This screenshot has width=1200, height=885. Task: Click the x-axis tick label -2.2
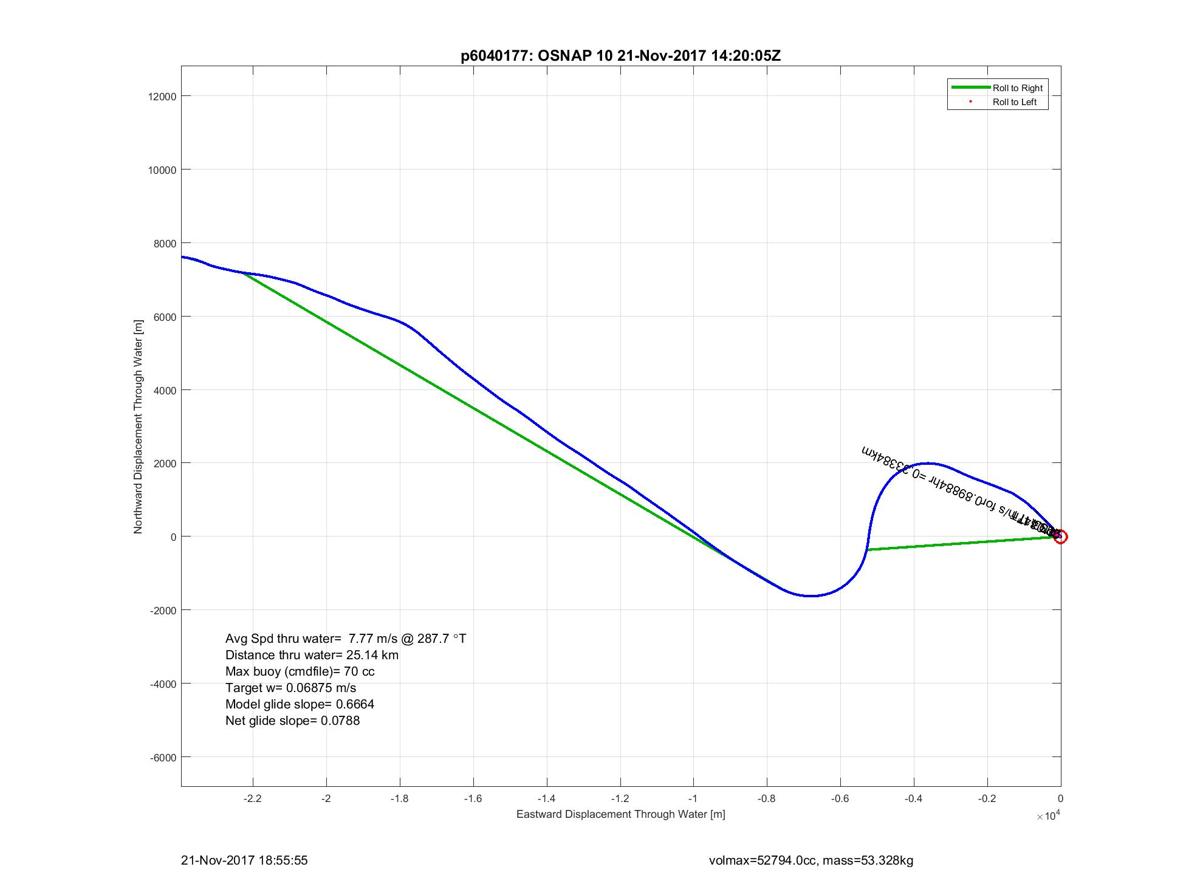click(x=253, y=799)
